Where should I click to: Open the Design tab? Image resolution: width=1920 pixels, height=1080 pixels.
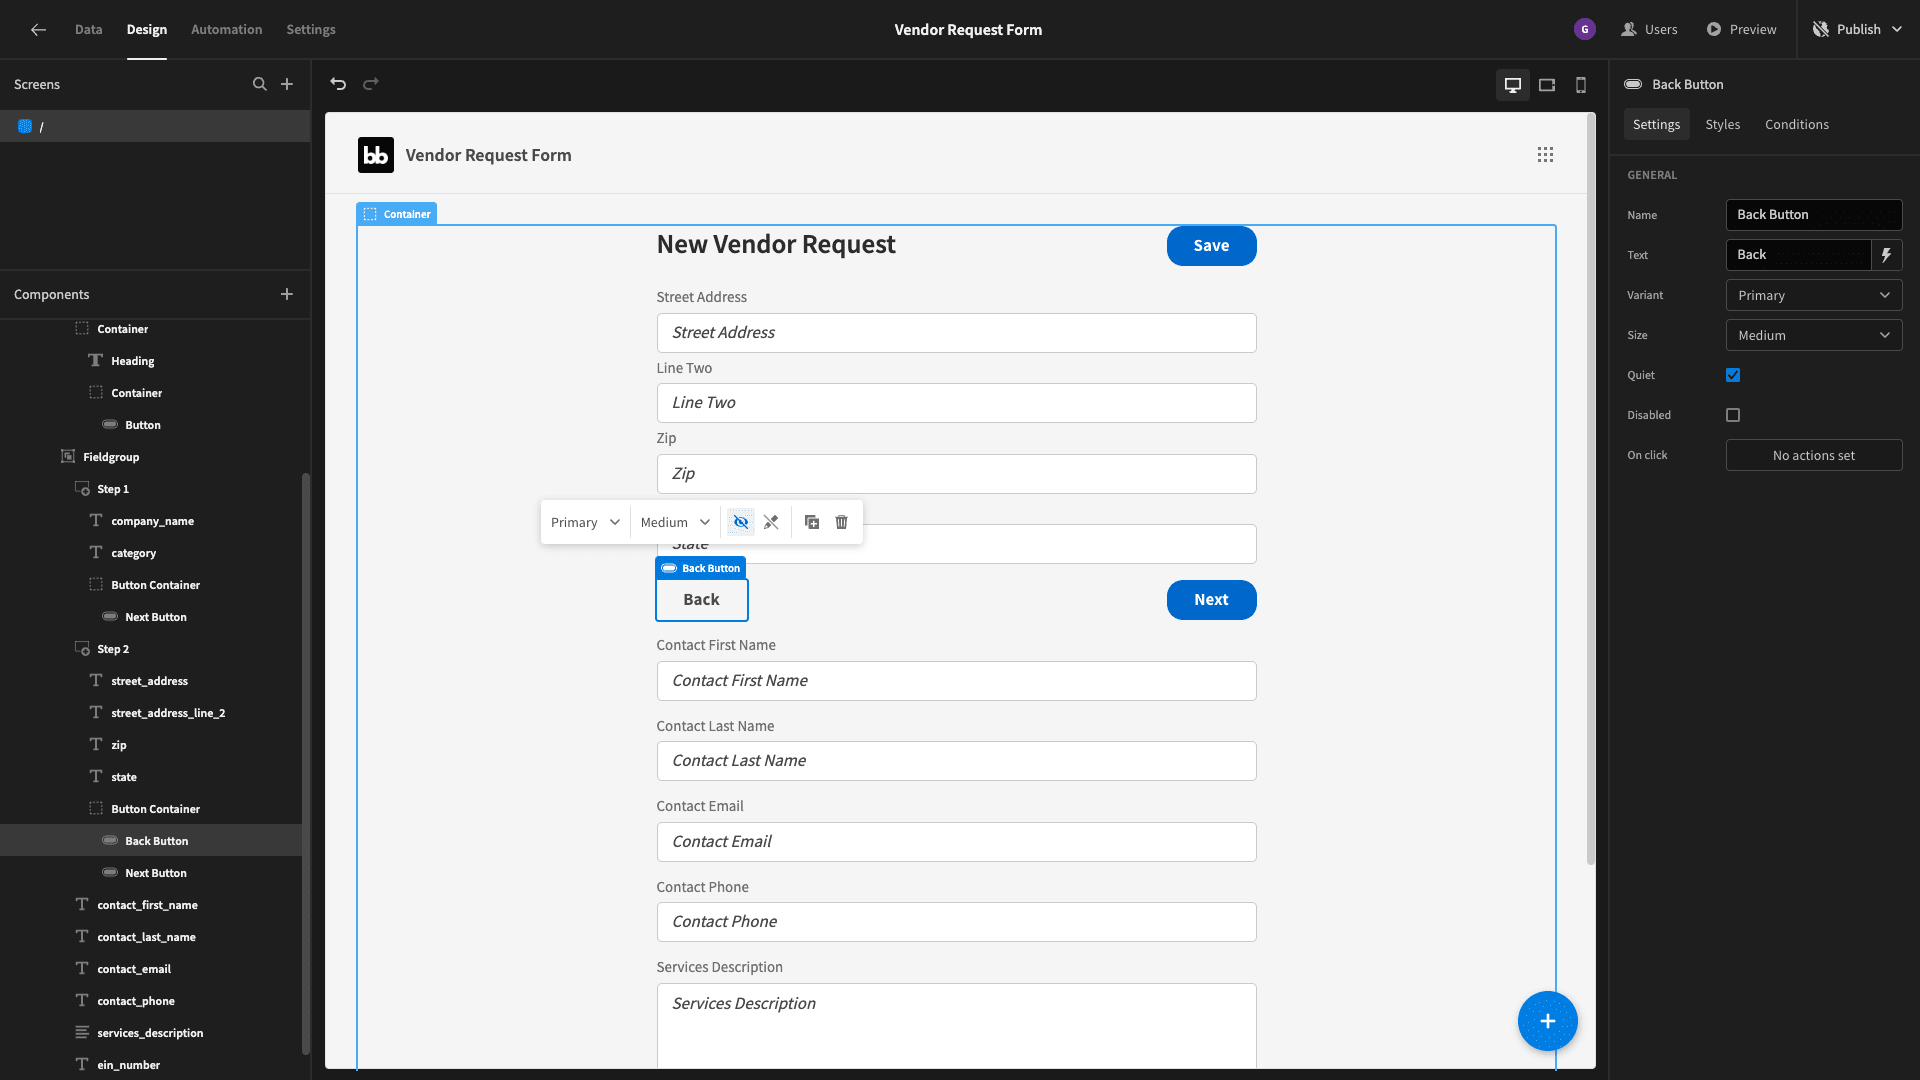(147, 30)
